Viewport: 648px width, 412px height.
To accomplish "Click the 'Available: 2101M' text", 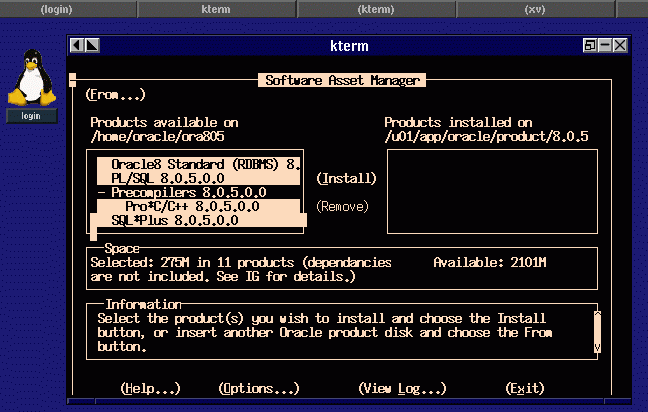I will point(490,262).
